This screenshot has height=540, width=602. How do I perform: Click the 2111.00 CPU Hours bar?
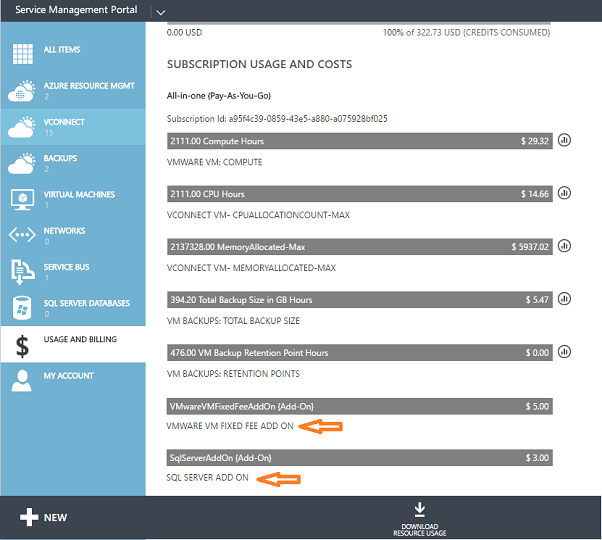[x=360, y=194]
